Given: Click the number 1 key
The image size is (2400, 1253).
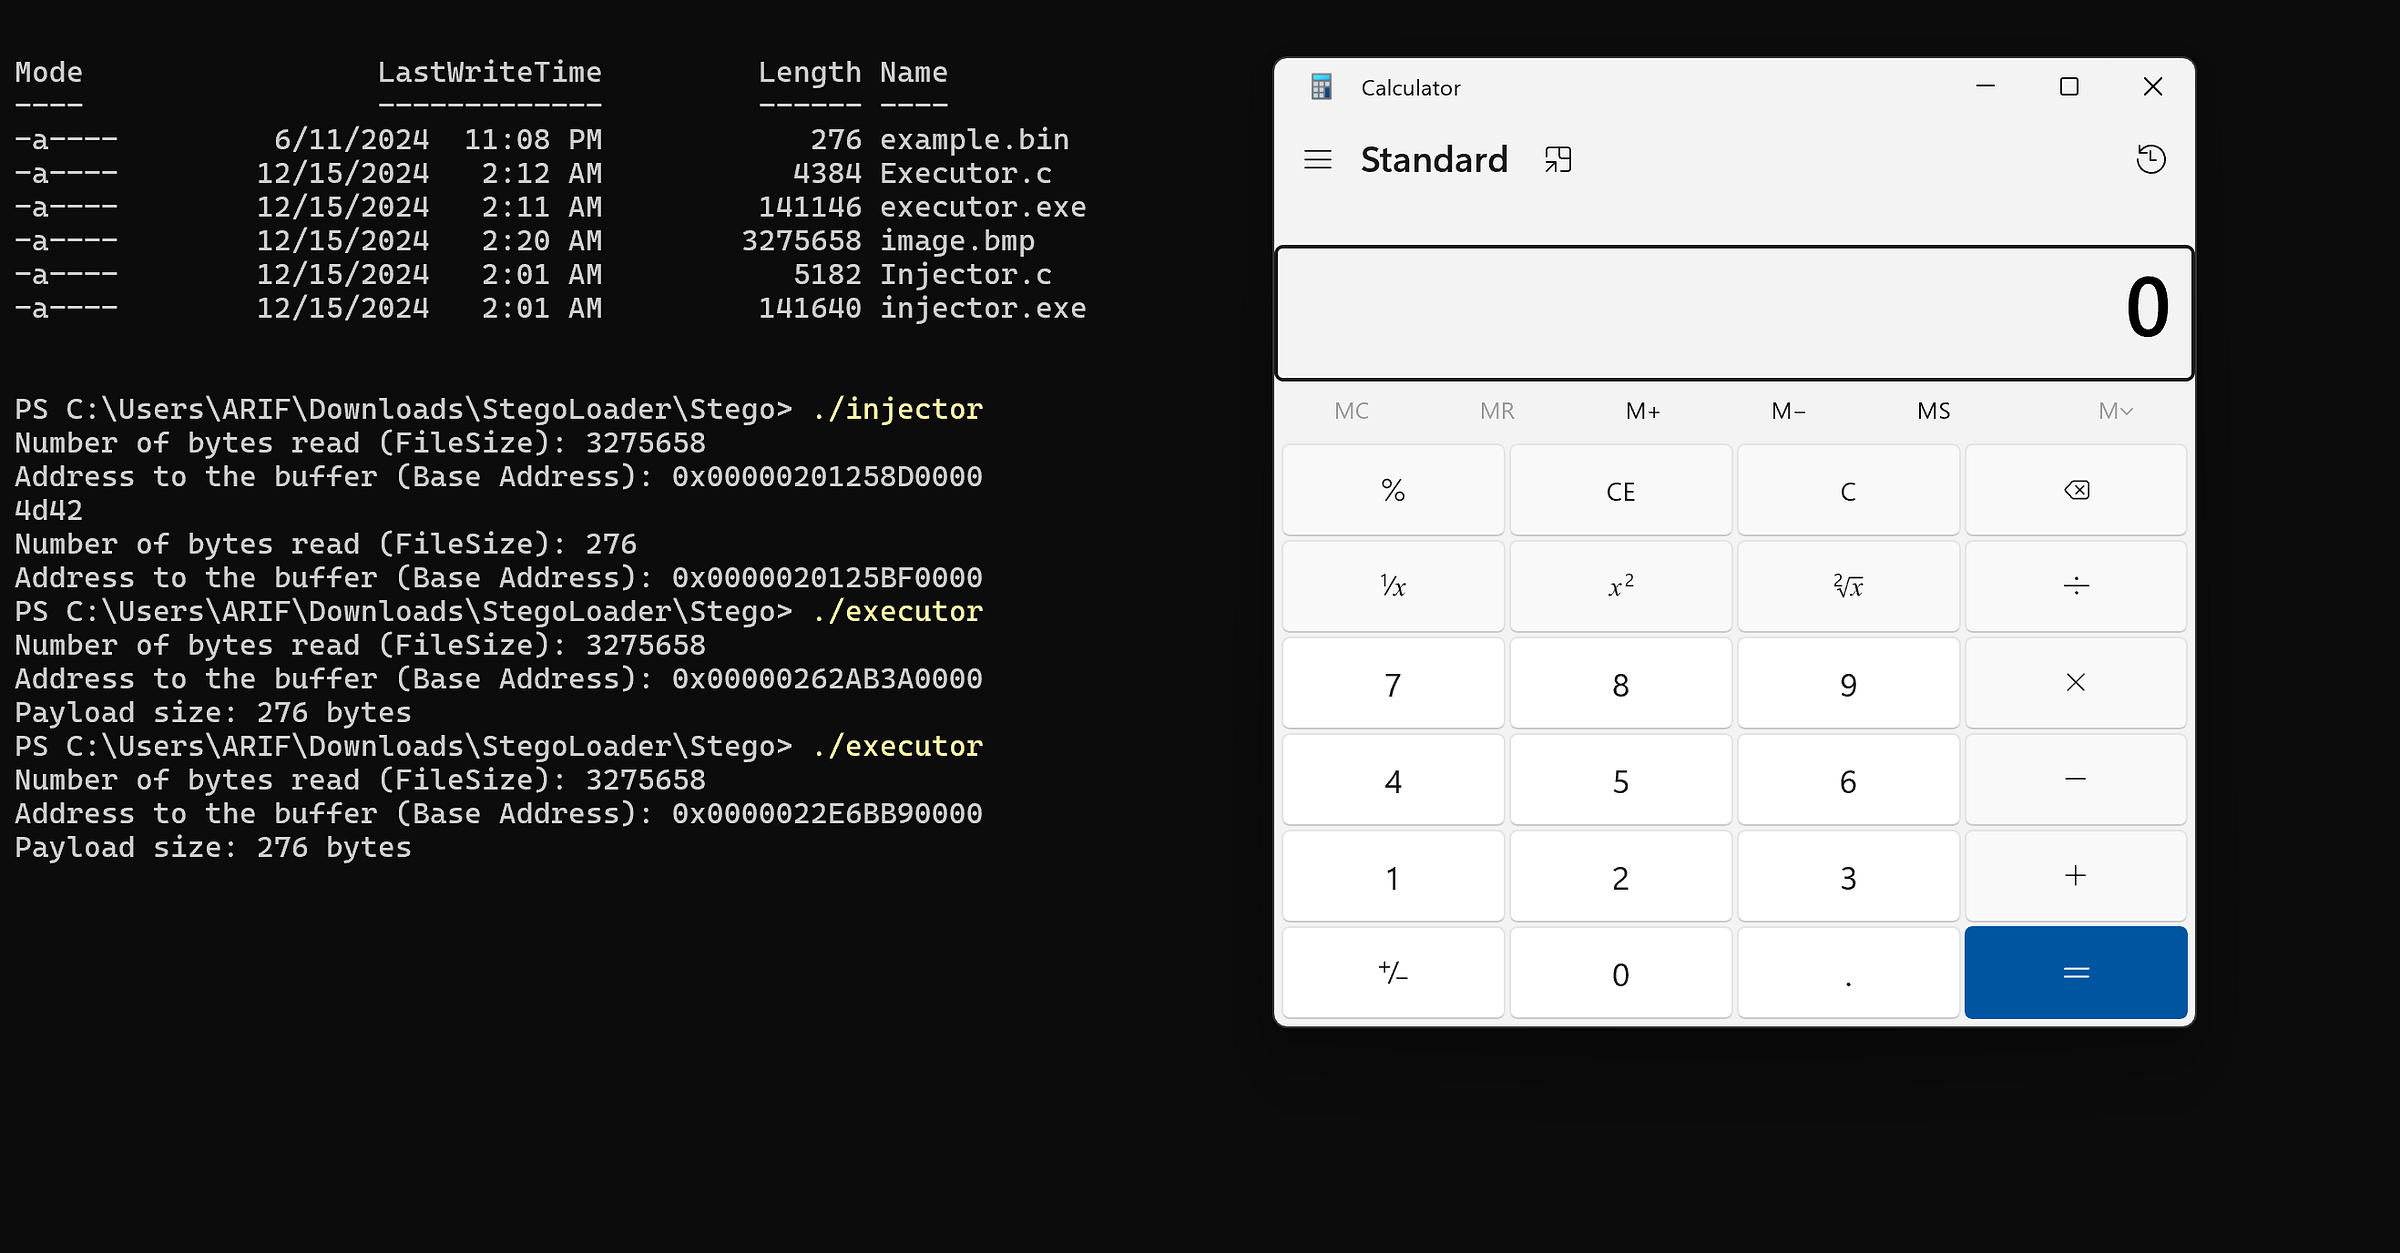Looking at the screenshot, I should tap(1393, 876).
